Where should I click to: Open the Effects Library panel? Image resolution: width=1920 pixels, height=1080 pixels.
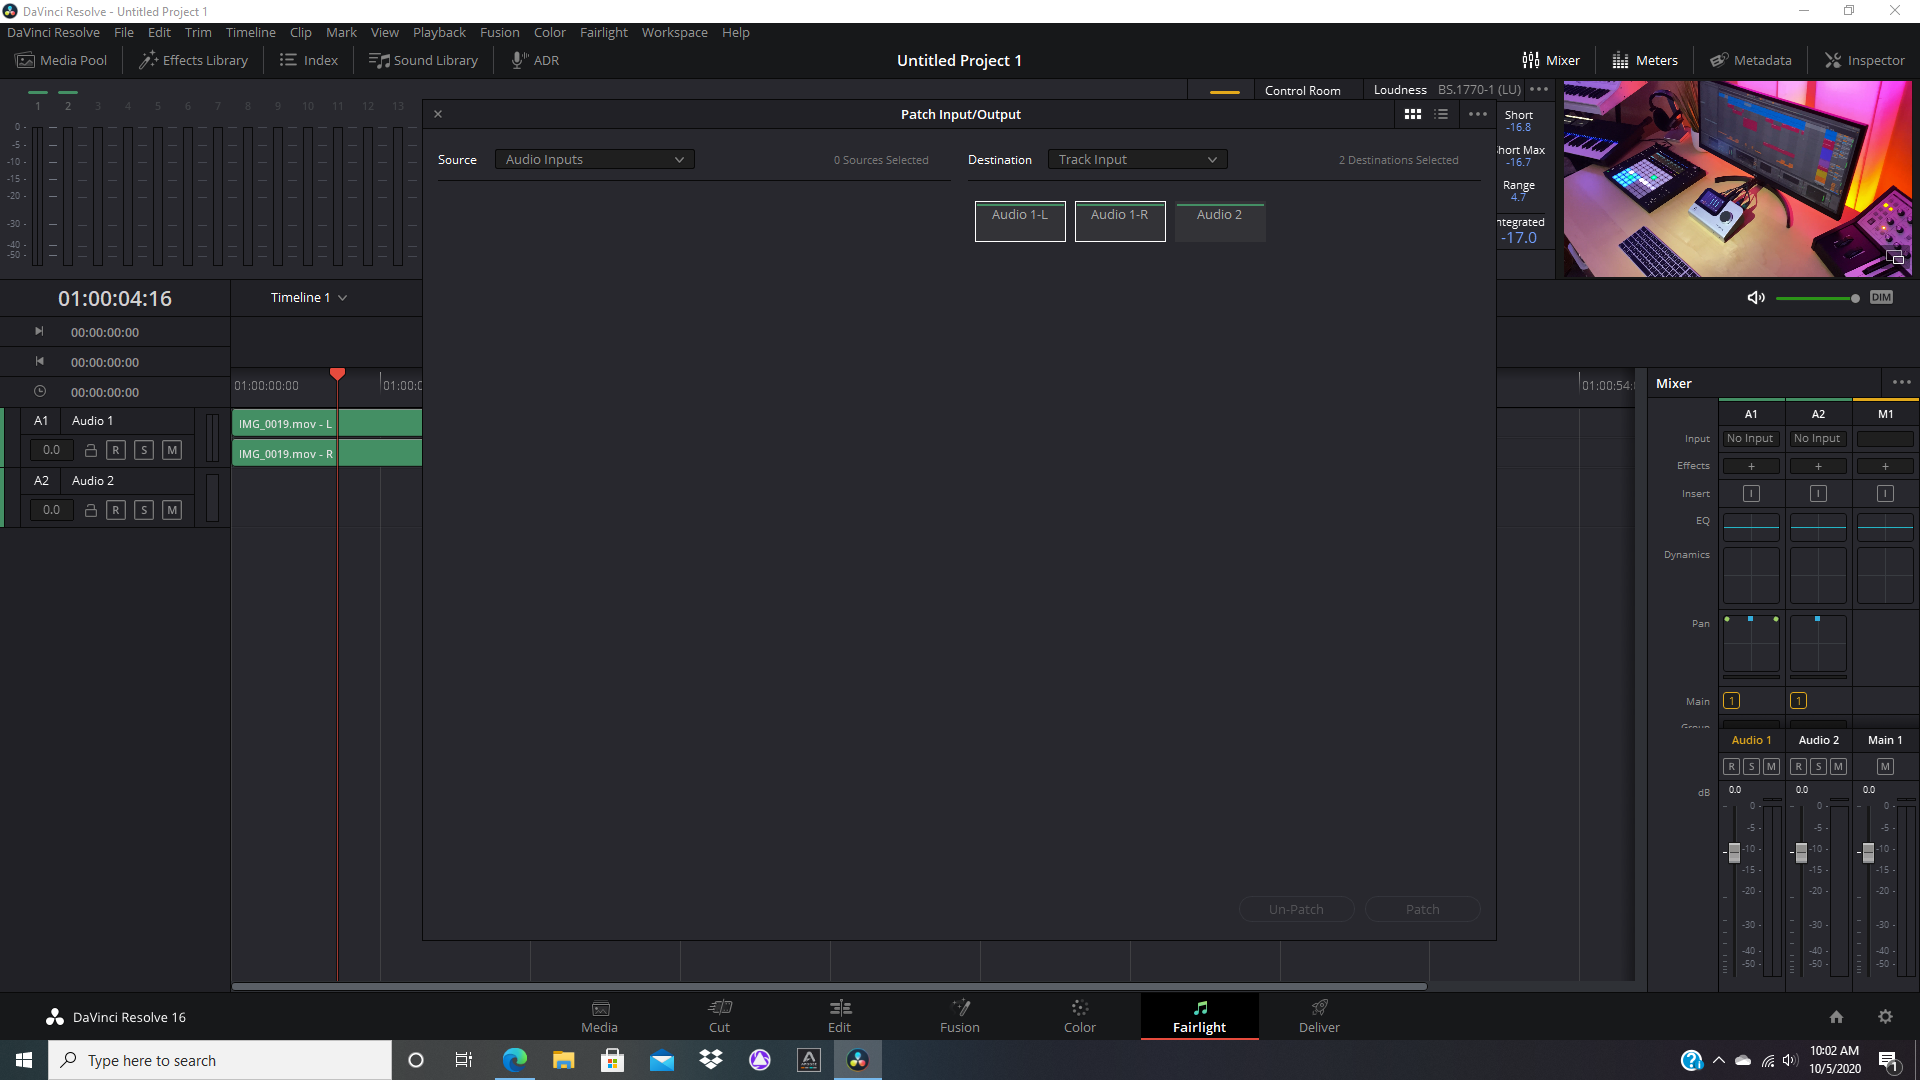pyautogui.click(x=193, y=60)
